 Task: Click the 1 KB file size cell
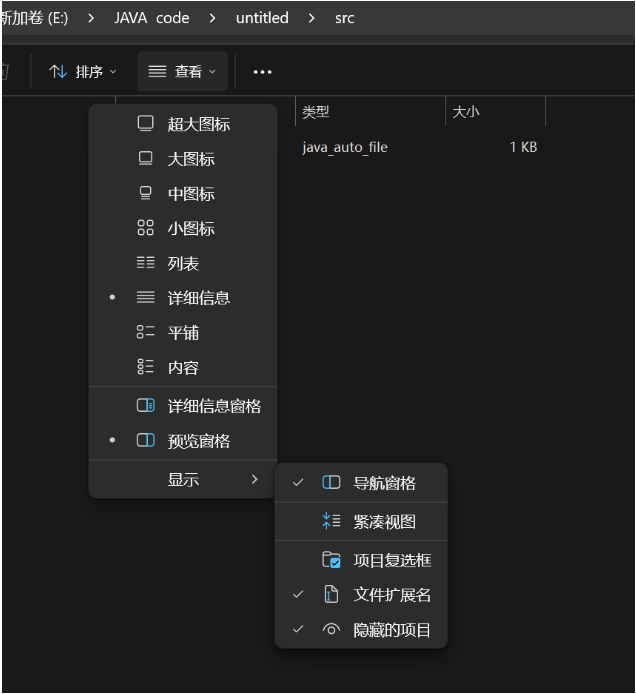(523, 147)
